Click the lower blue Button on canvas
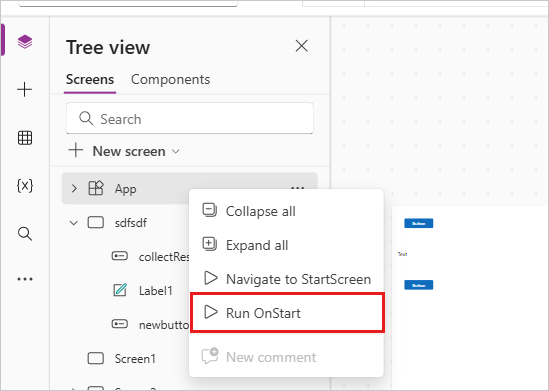This screenshot has width=549, height=391. pos(418,285)
